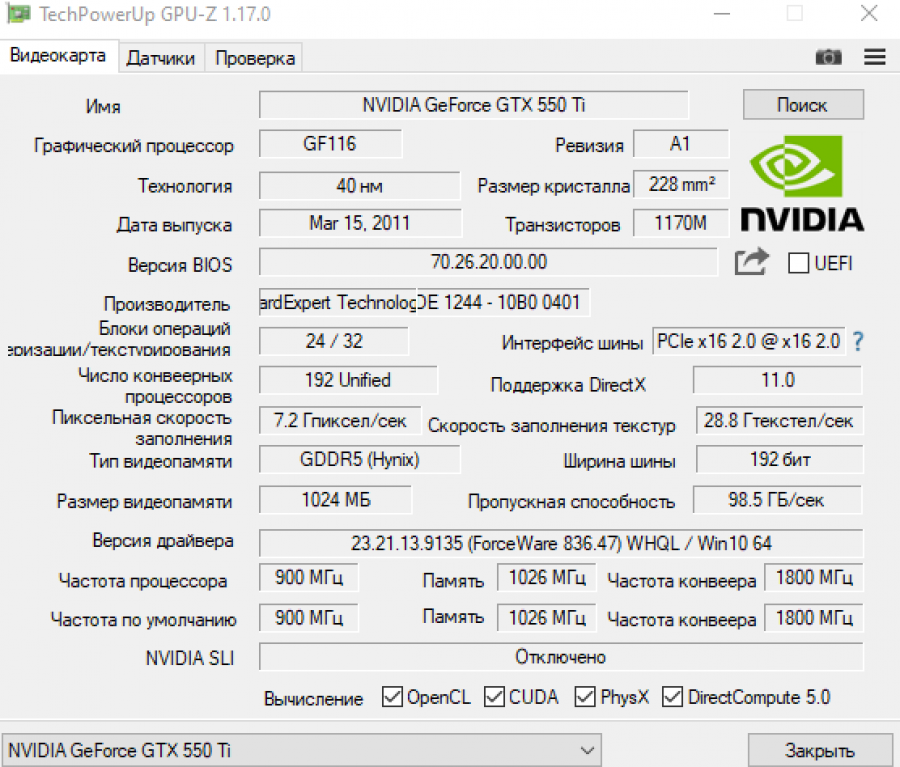Click the GPU-Z icon in the title bar
Viewport: 900px width, 767px height.
[16, 14]
